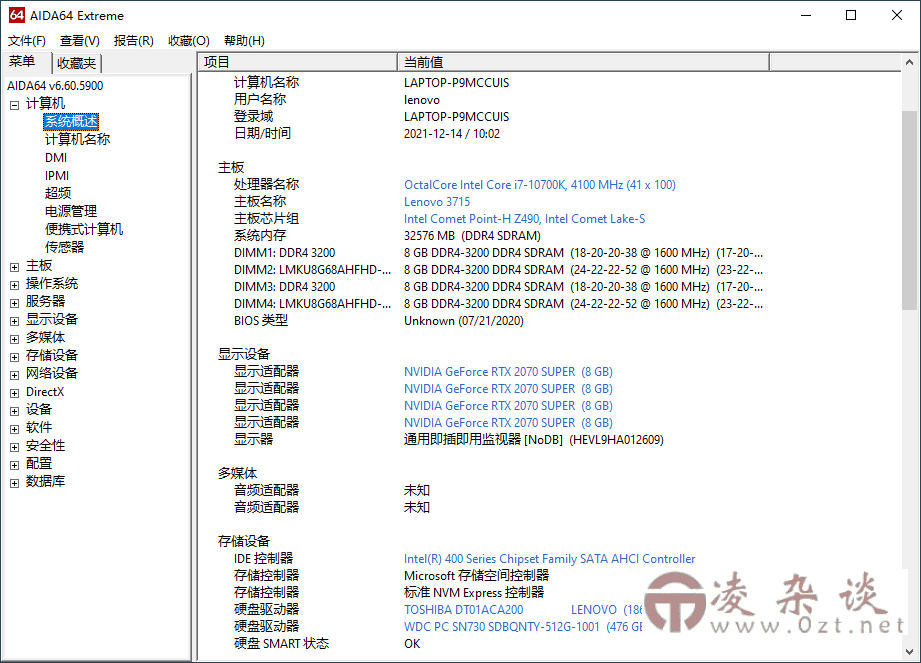This screenshot has width=921, height=663.
Task: Open the WDC PC SN730 drive link
Action: (x=523, y=627)
